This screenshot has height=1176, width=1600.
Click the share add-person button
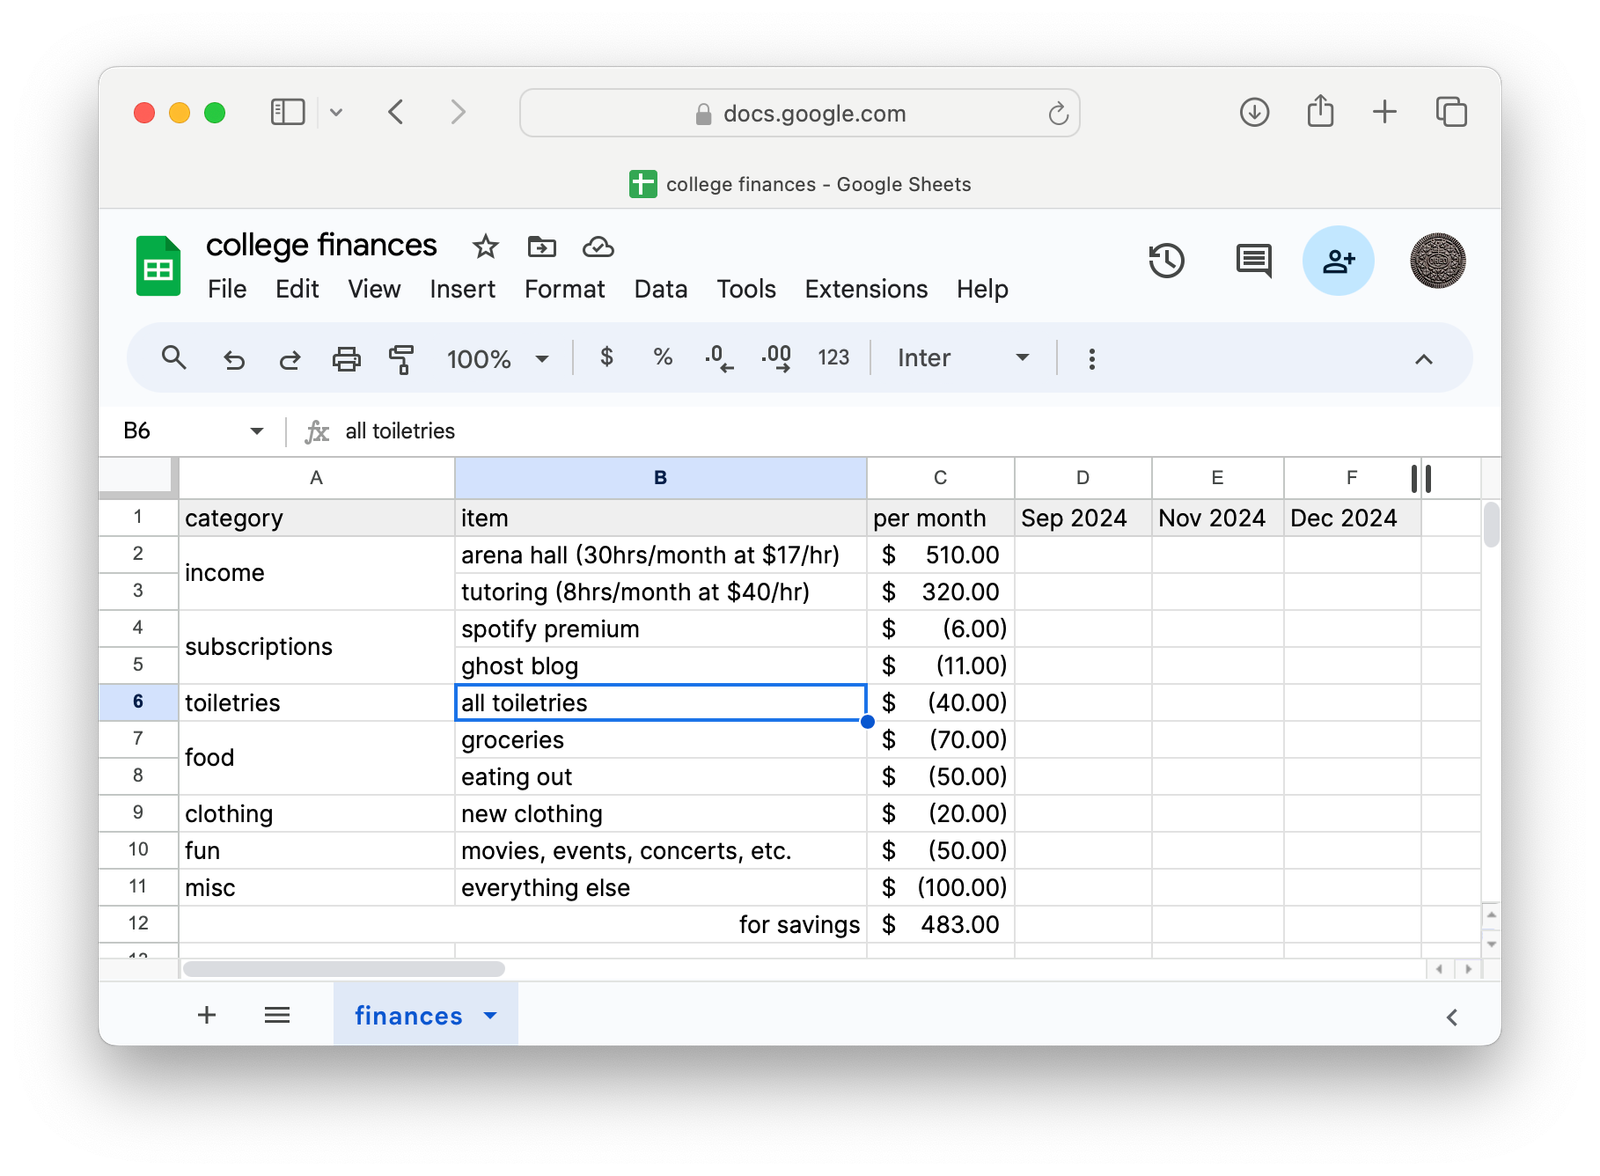1338,261
